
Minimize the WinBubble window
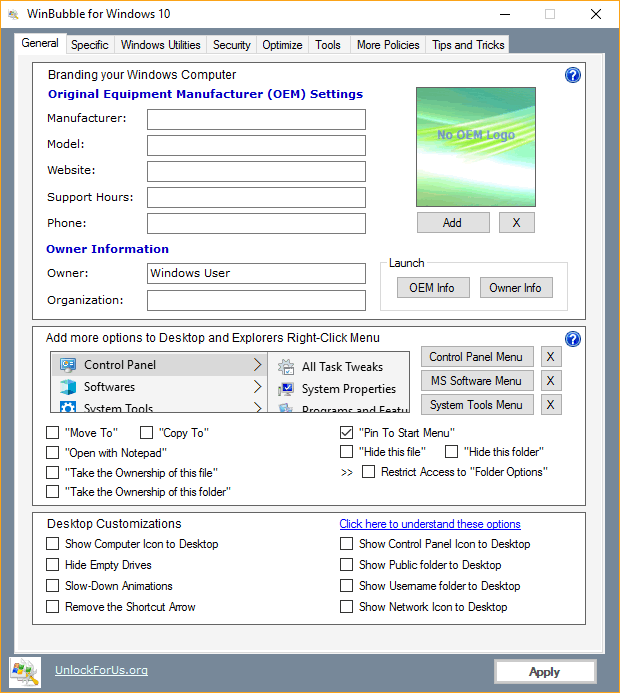[x=505, y=14]
